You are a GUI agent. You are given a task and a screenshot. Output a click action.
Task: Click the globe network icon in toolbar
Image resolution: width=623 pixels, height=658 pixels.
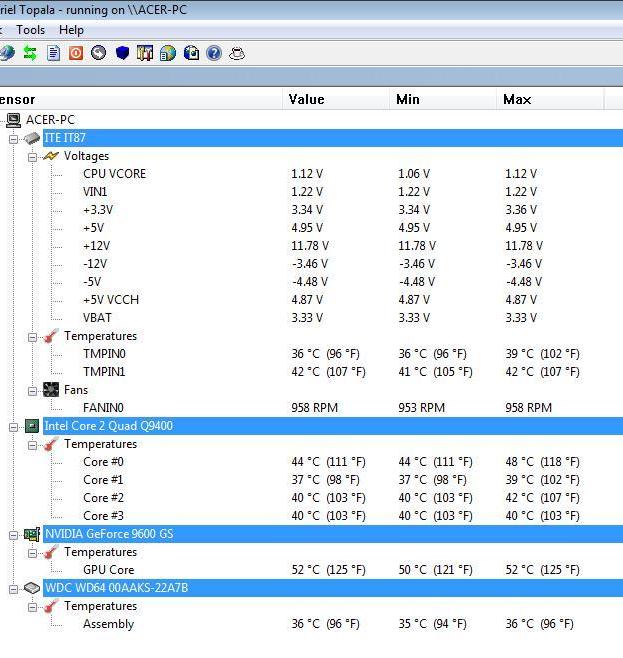(x=6, y=53)
